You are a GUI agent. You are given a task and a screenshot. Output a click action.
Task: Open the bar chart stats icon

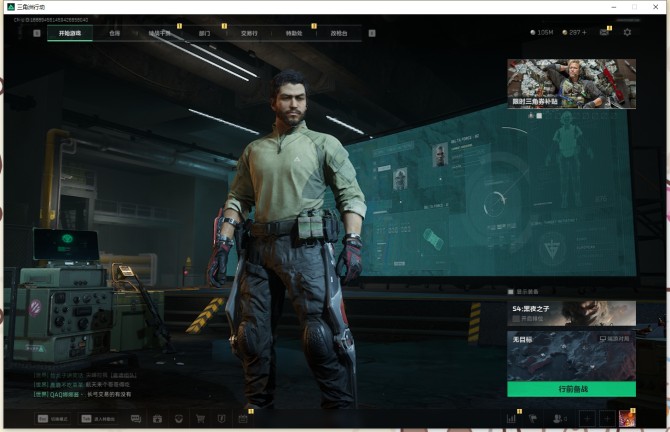511,419
